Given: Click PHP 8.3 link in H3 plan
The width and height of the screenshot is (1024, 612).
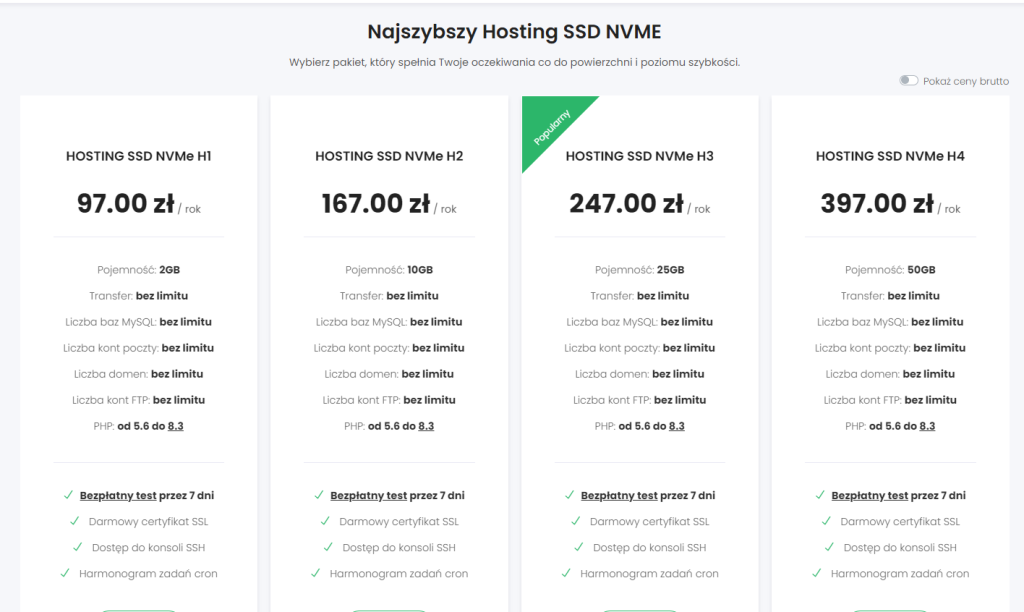Looking at the screenshot, I should point(677,426).
